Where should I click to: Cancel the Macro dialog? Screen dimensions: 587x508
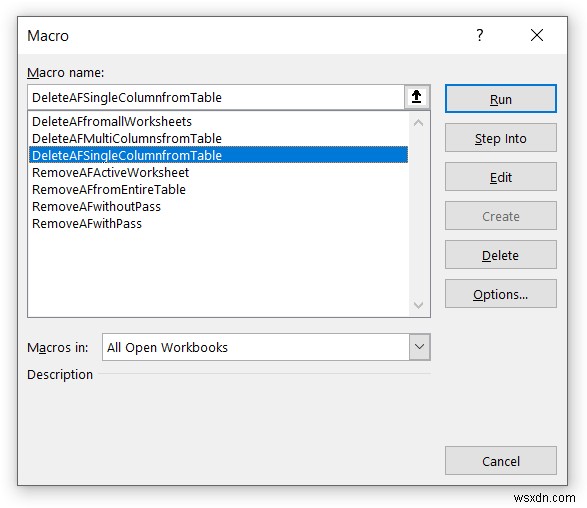tap(501, 460)
